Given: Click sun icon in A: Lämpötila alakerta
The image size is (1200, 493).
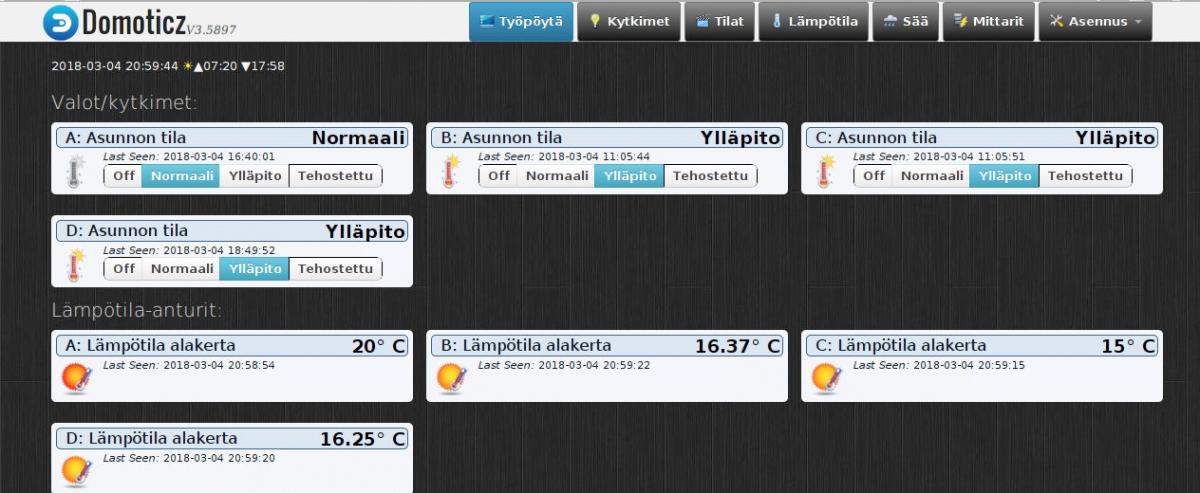Looking at the screenshot, I should pos(75,378).
